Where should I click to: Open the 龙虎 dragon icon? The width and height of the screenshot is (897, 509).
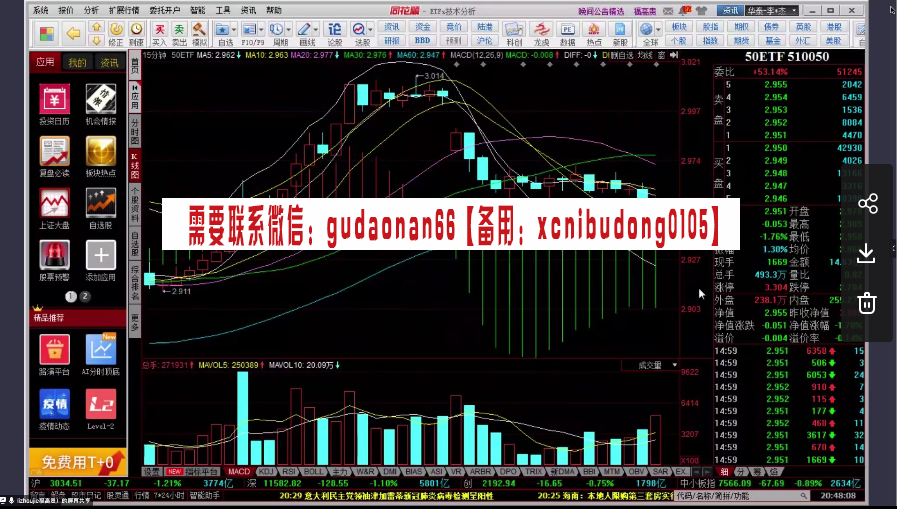click(x=541, y=34)
